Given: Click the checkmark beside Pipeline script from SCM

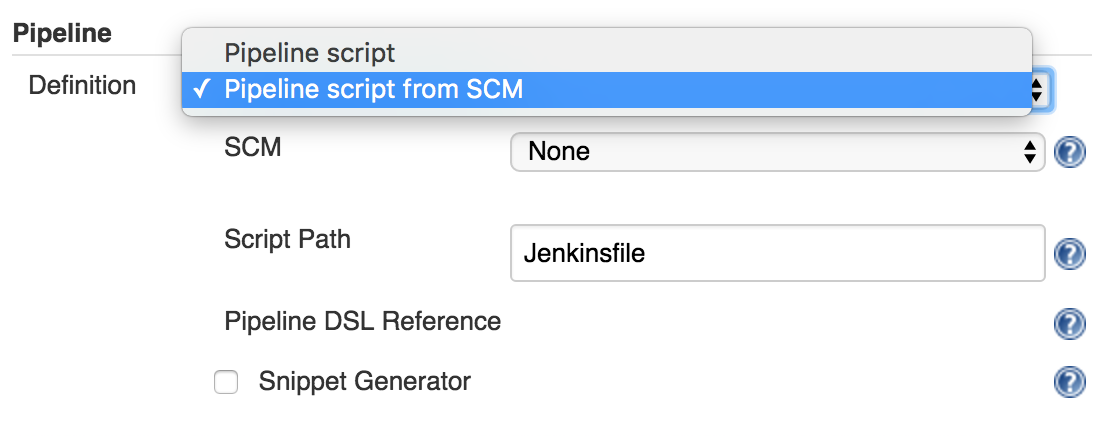Looking at the screenshot, I should coord(202,90).
